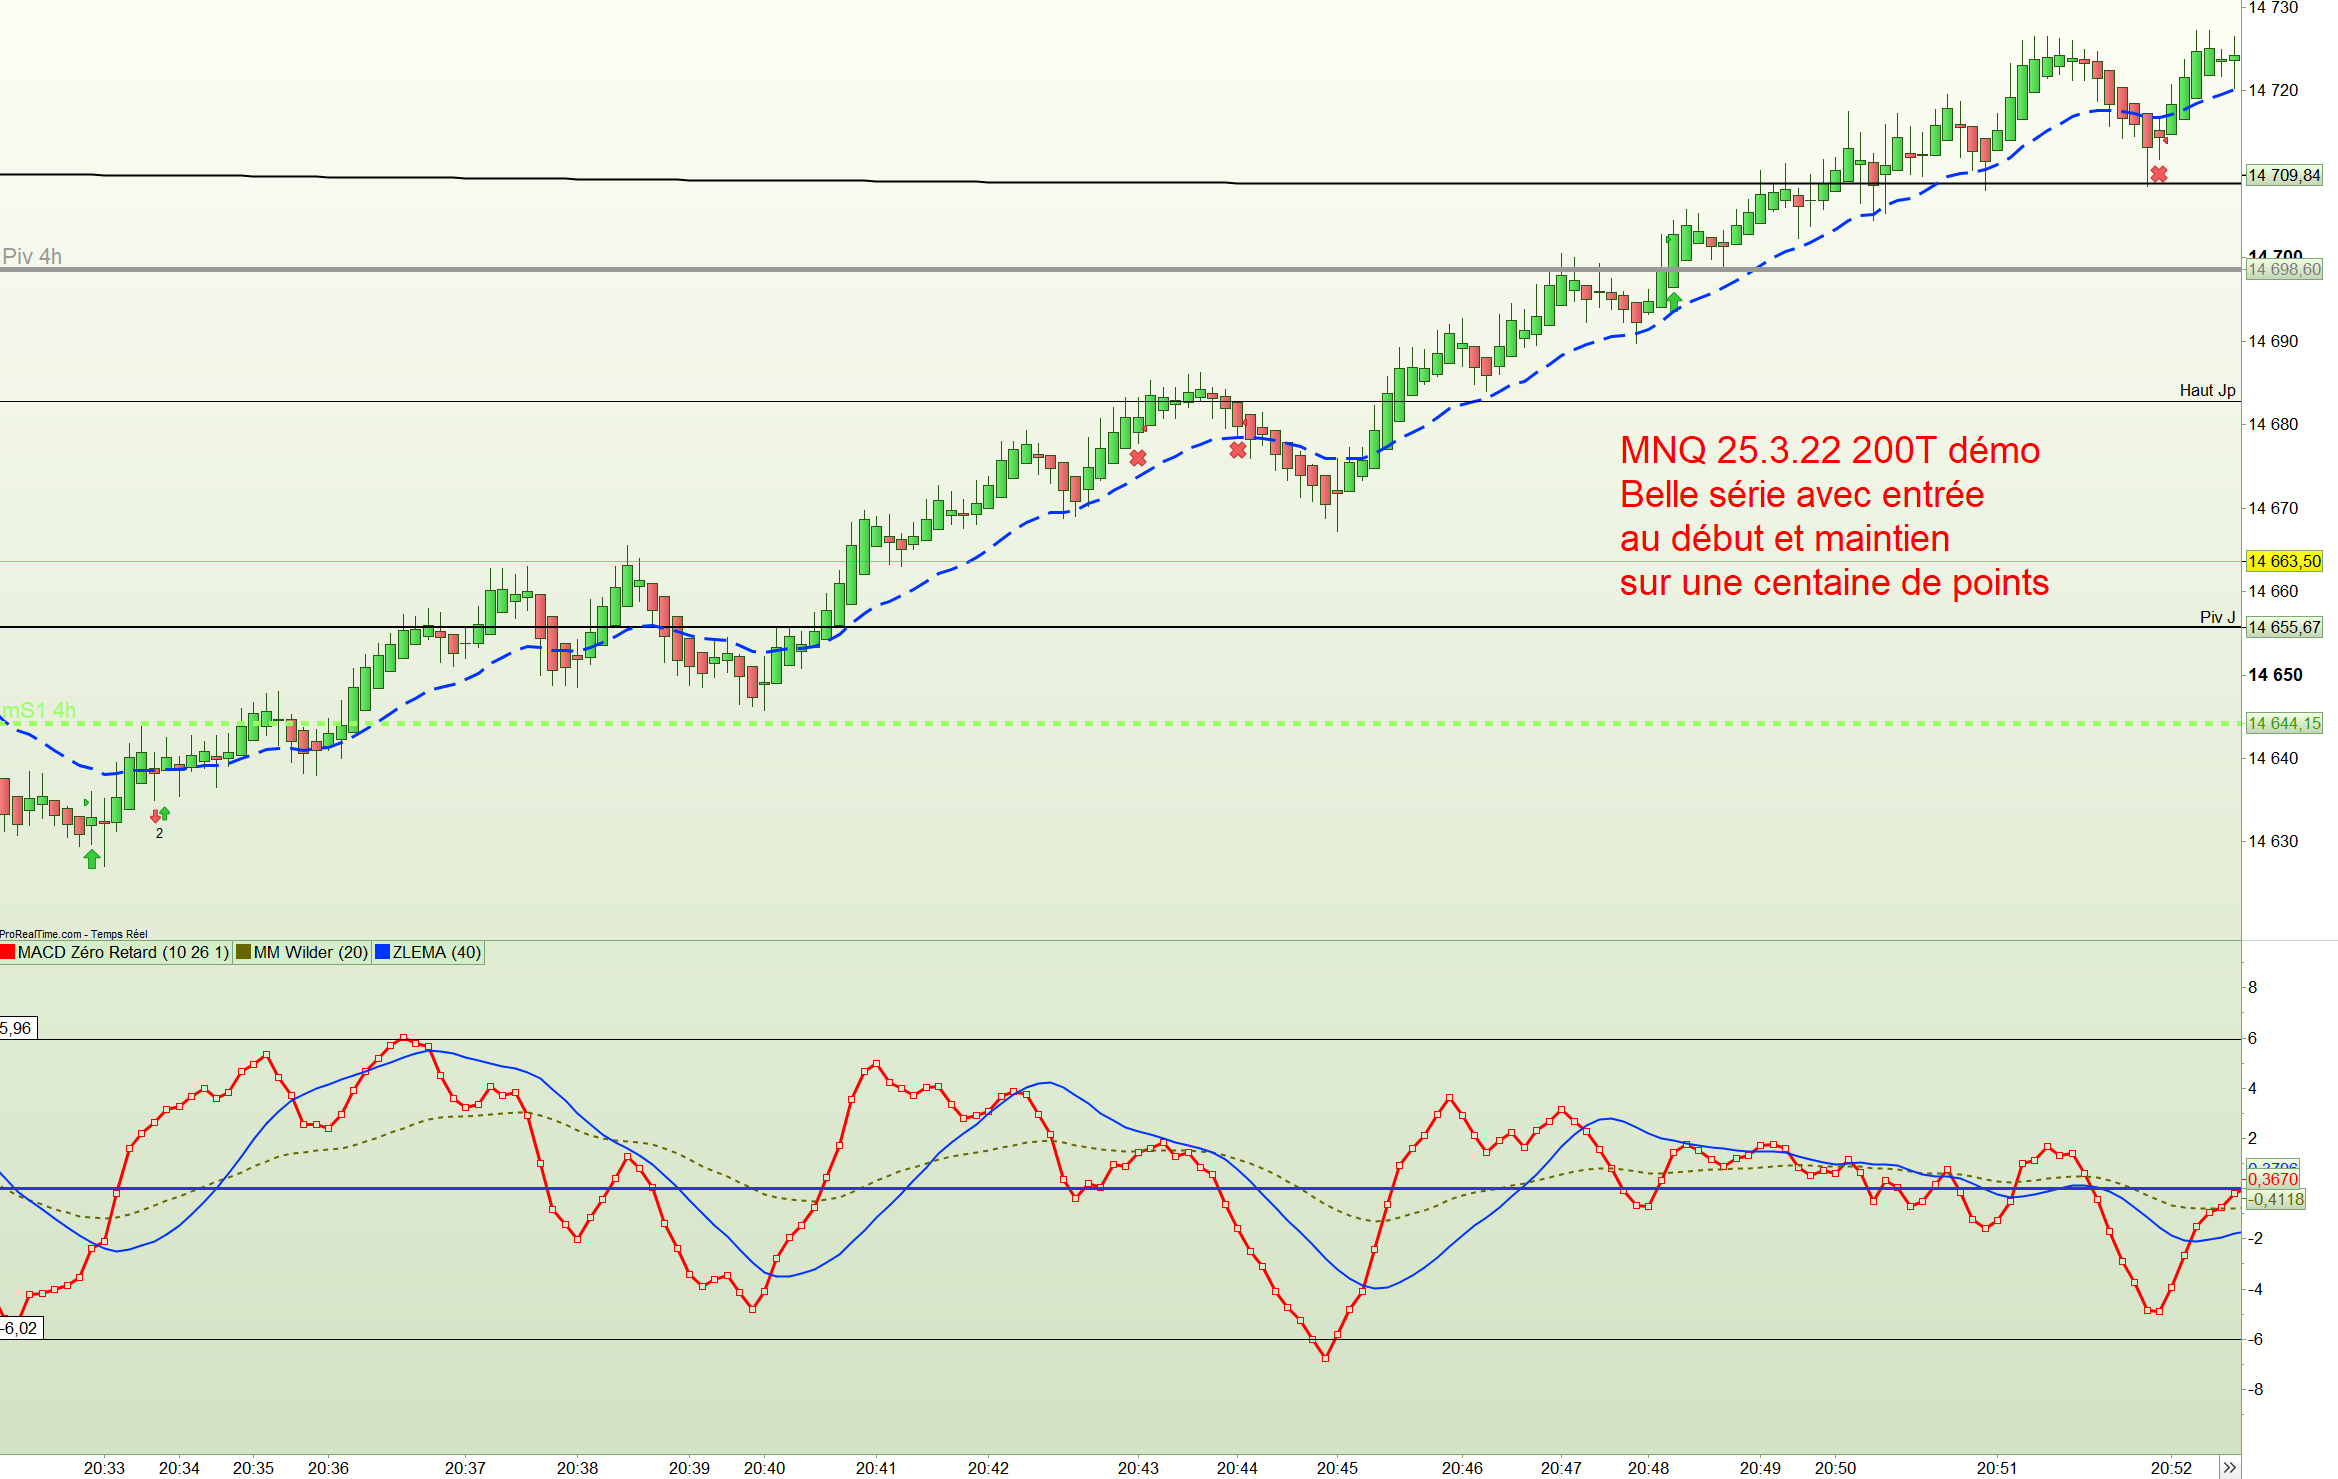Click the 14 709,84 price level tag
The width and height of the screenshot is (2338, 1479).
(2284, 175)
